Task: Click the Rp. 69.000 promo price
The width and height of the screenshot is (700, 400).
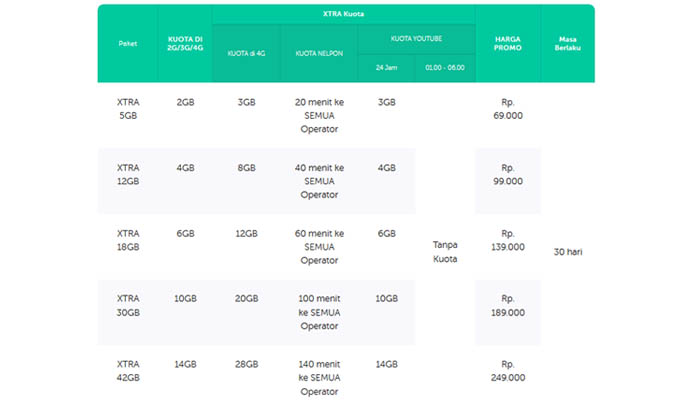Action: [508, 109]
